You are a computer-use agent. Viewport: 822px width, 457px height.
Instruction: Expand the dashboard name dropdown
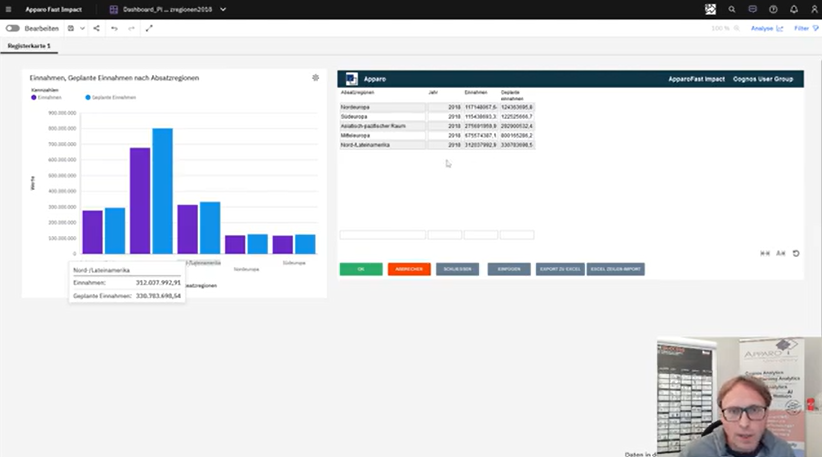point(223,9)
